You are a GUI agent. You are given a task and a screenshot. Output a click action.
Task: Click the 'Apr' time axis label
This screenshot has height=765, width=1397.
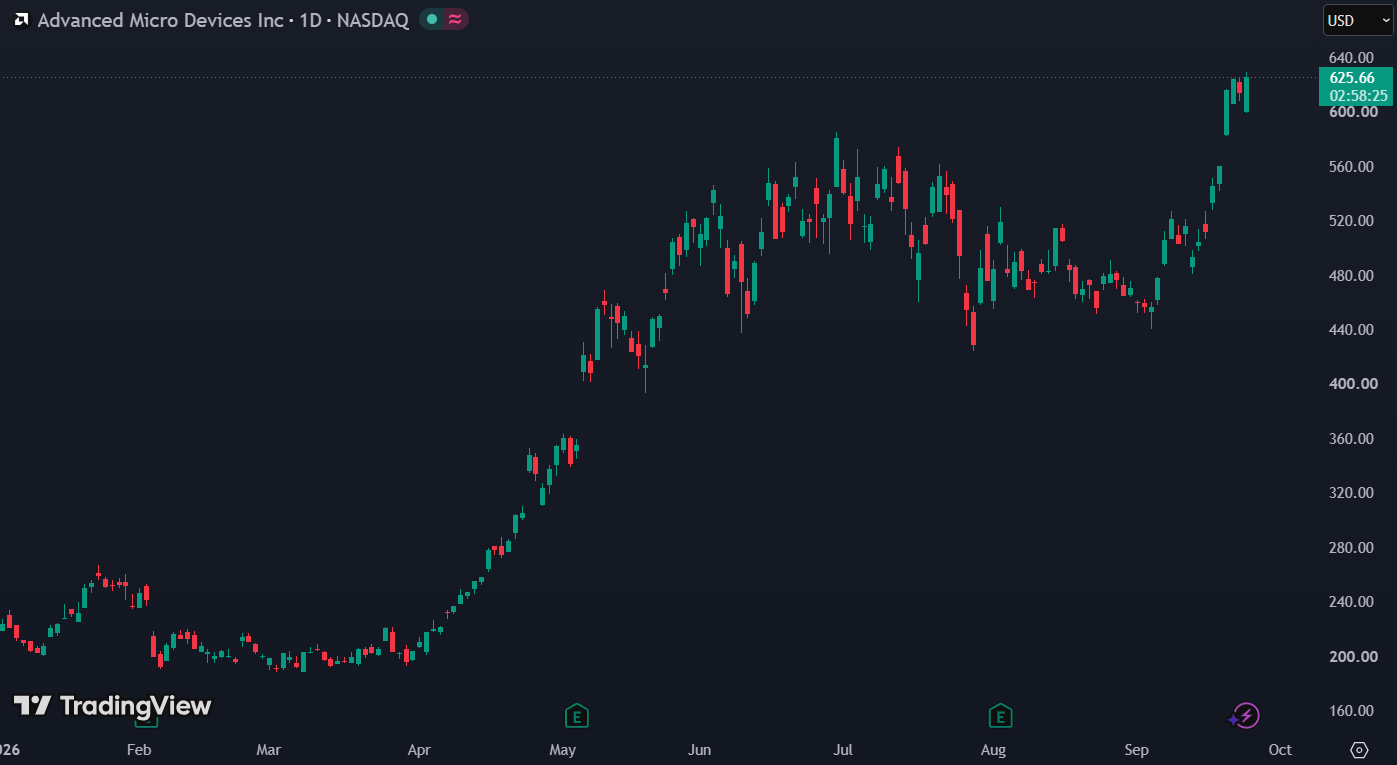coord(419,750)
